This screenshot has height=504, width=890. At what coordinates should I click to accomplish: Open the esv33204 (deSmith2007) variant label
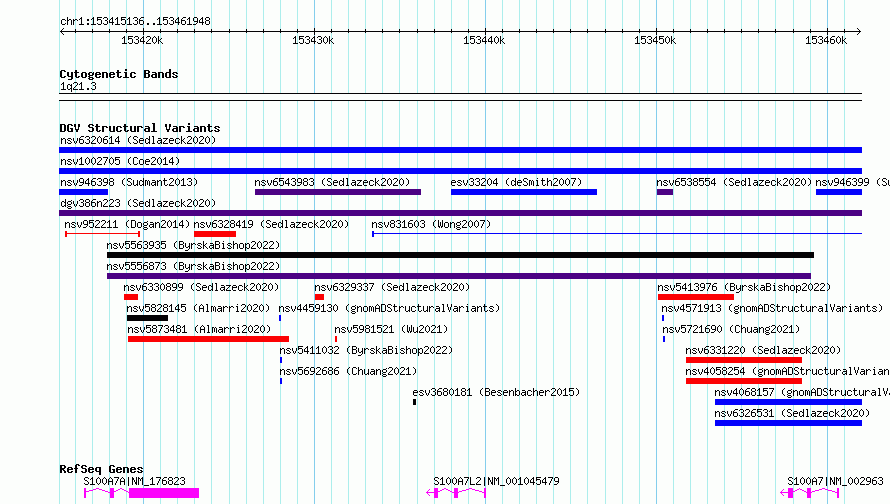tap(516, 182)
